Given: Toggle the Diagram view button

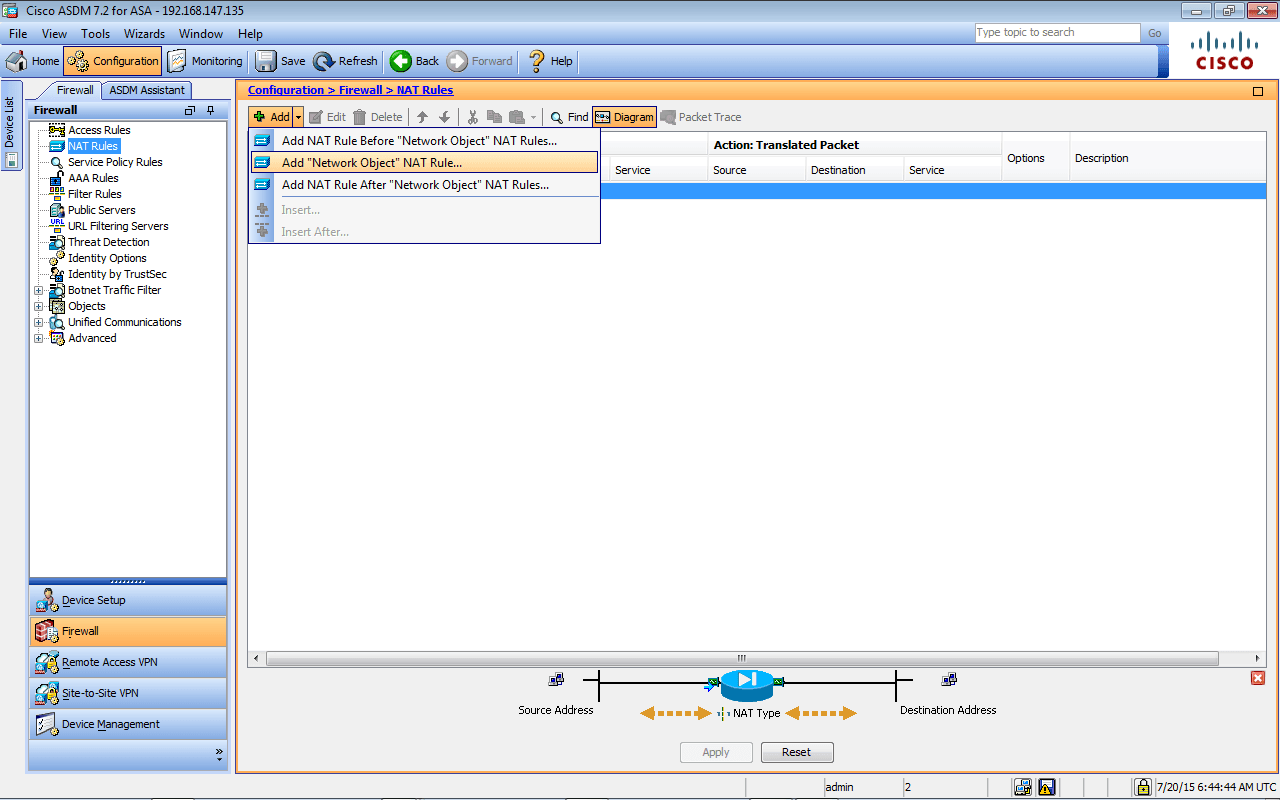Looking at the screenshot, I should [x=624, y=117].
